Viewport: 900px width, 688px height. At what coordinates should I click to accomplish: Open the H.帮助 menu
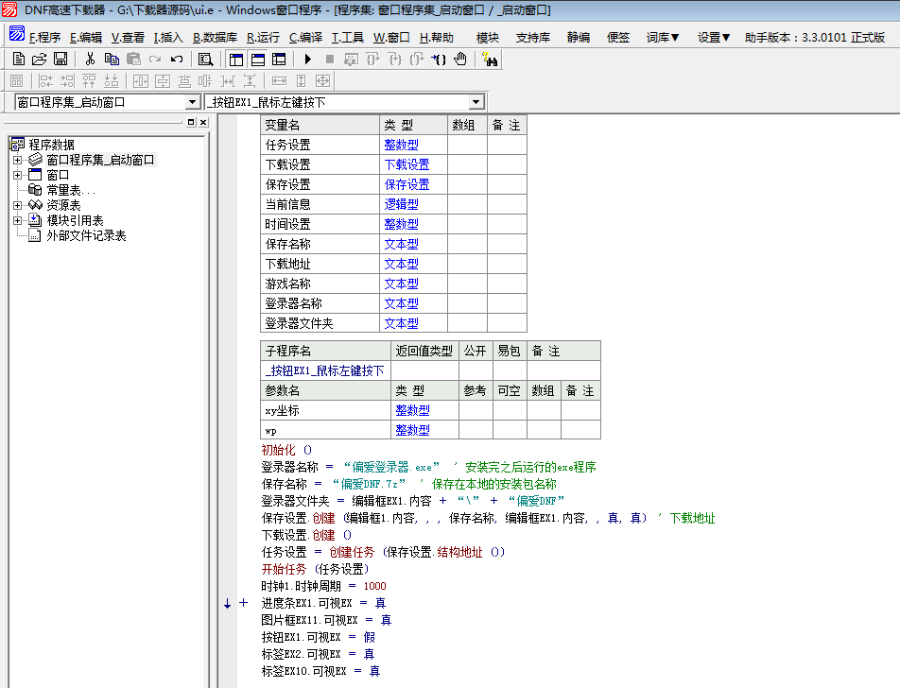436,37
